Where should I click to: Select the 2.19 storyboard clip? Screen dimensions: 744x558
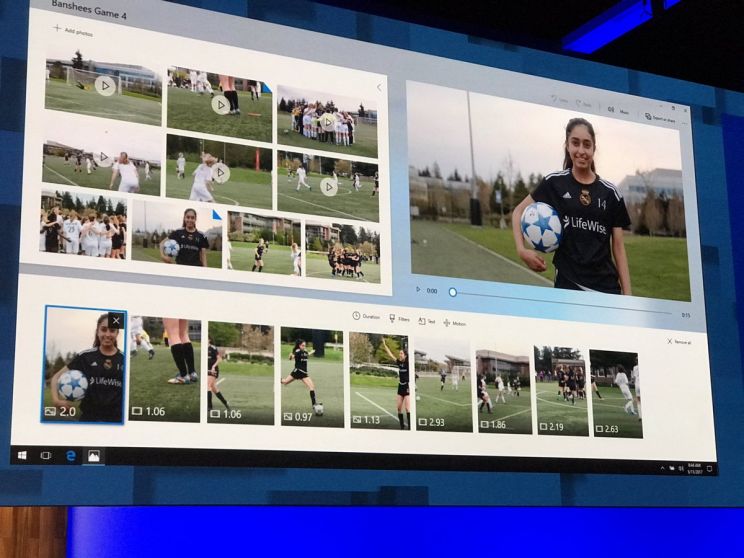tap(562, 391)
